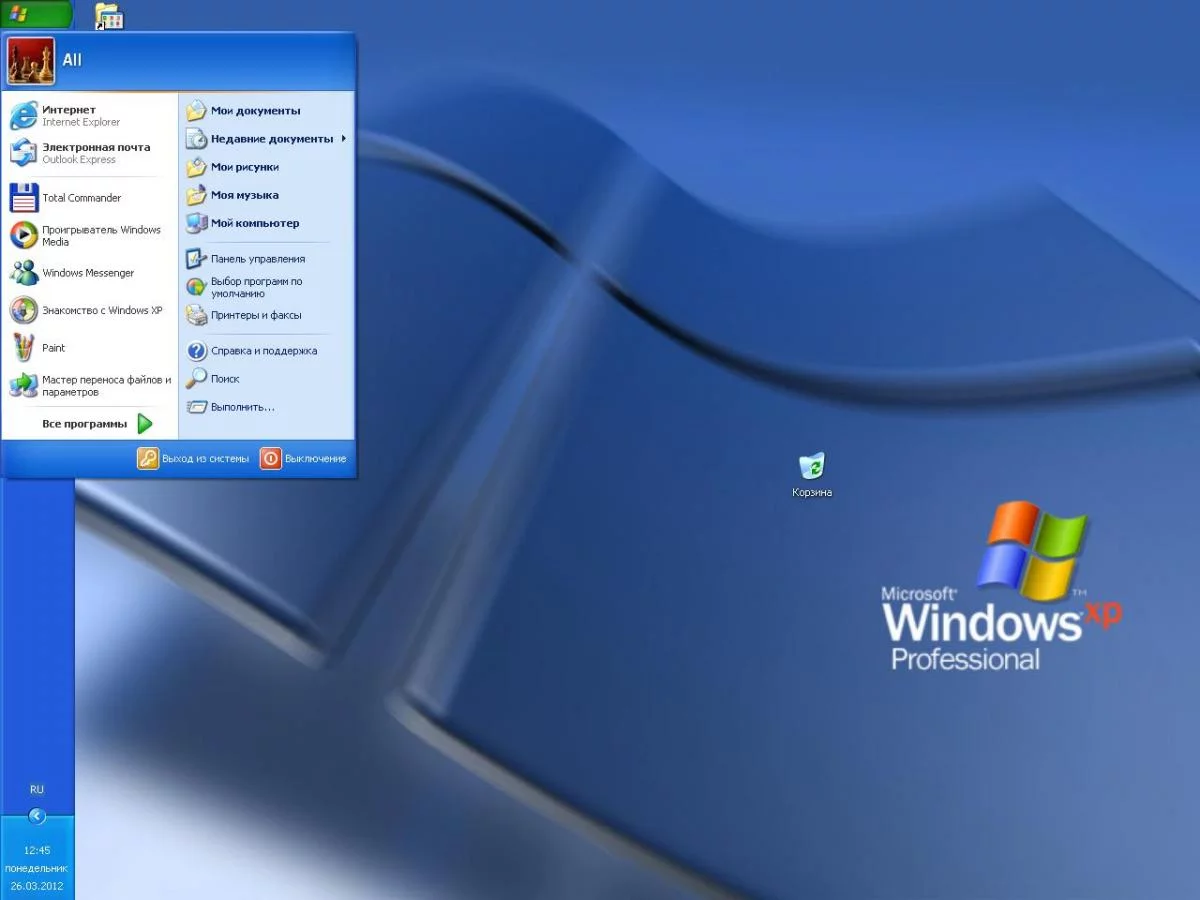Open Мои документы folder

pos(266,111)
